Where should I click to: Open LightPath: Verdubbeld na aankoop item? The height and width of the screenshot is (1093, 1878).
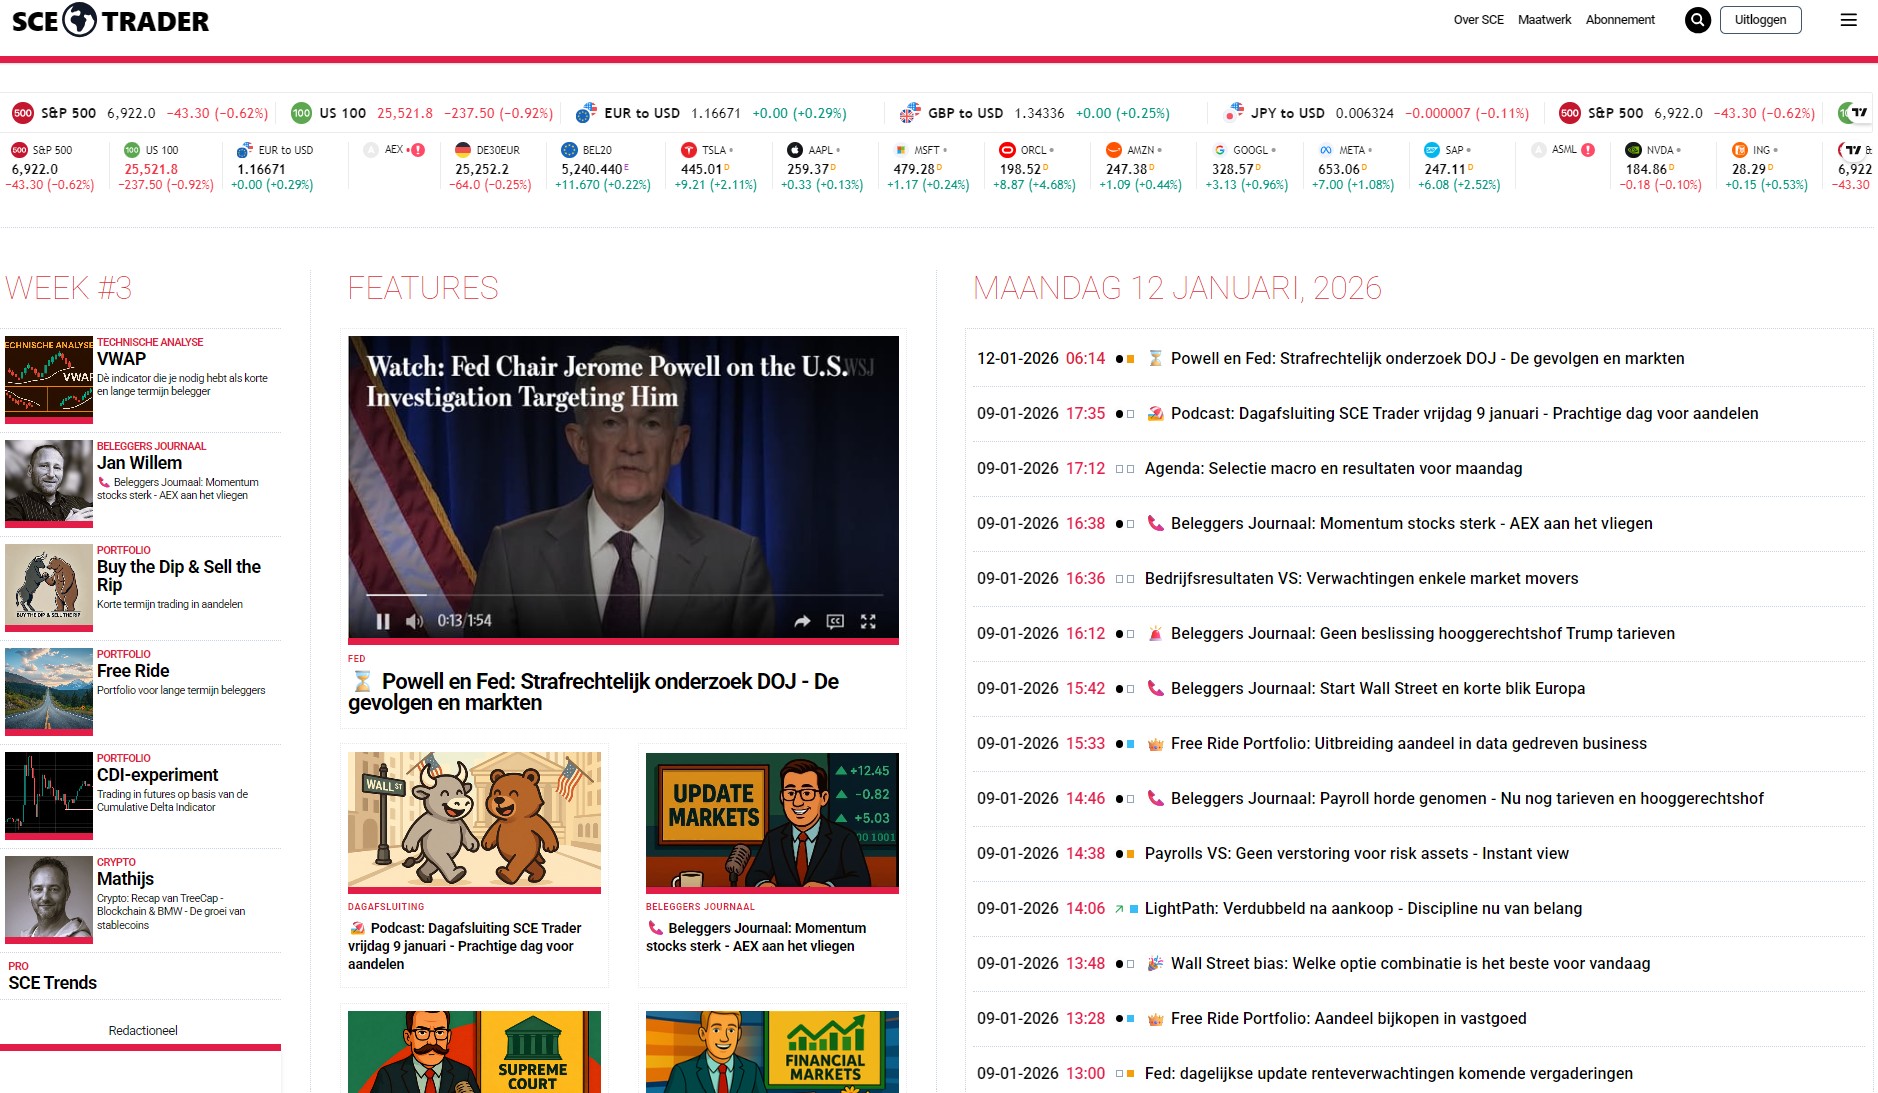(x=1363, y=909)
